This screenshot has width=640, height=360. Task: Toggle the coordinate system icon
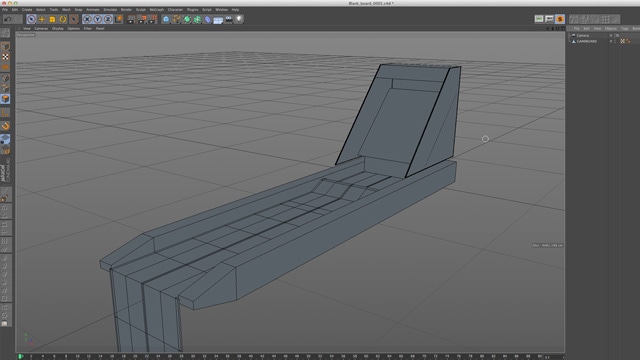coord(118,19)
